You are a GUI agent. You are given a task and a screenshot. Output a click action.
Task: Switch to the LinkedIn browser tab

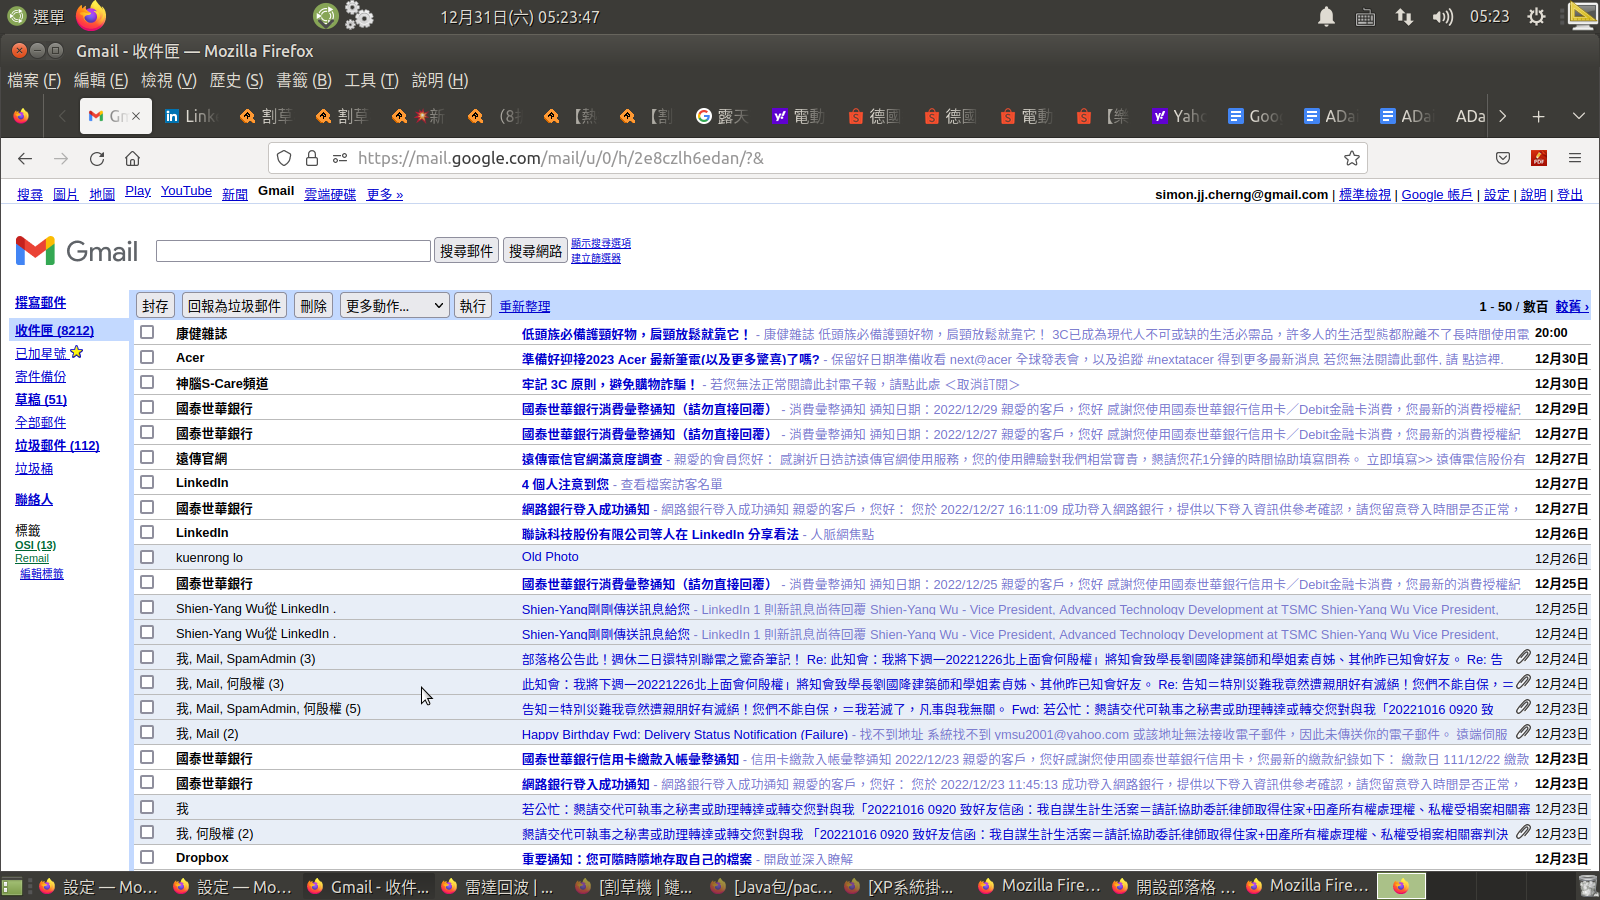192,116
